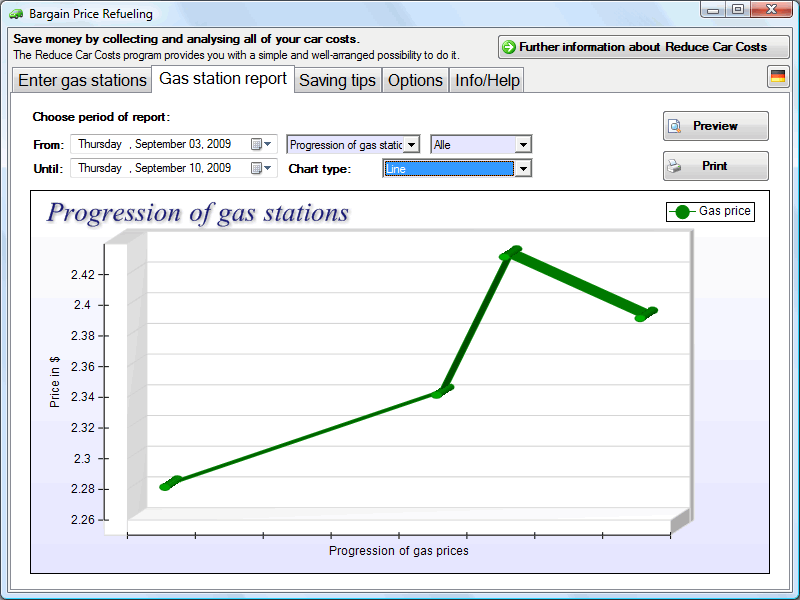Open the Until date calendar picker icon

click(259, 169)
